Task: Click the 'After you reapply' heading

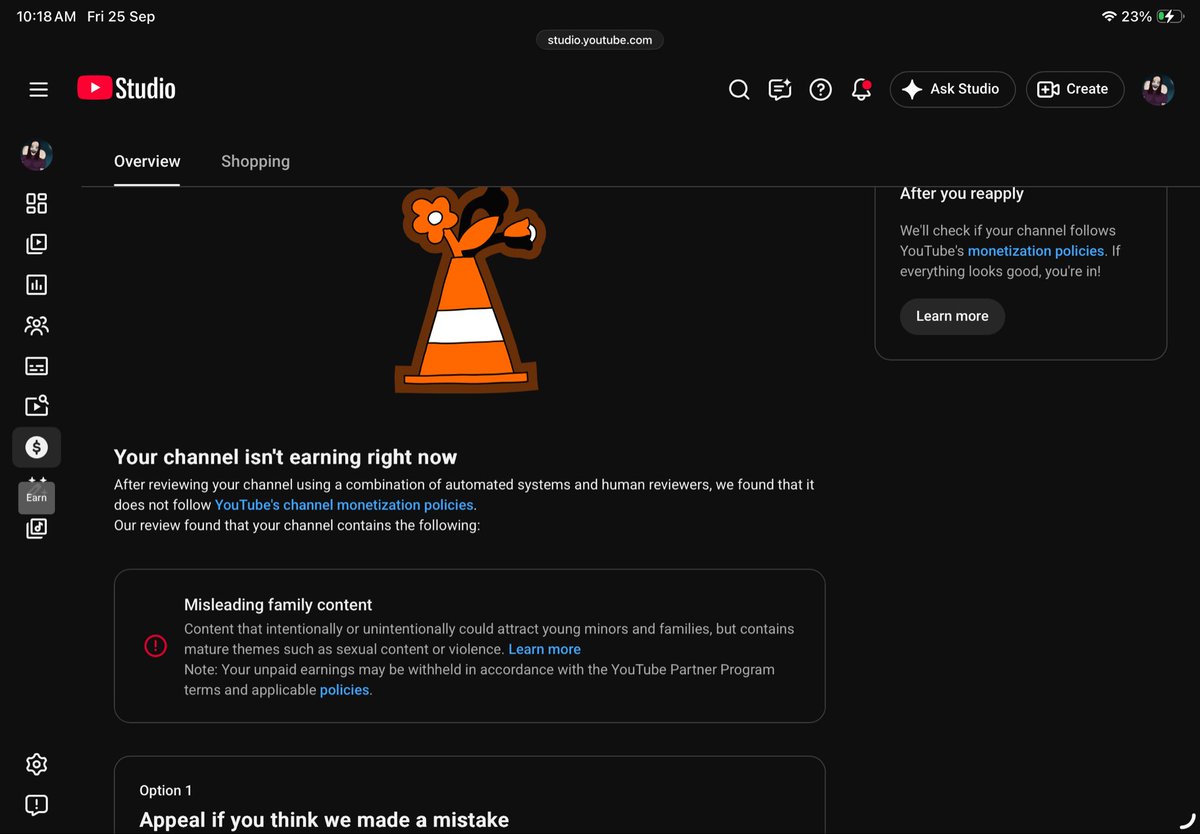Action: [962, 194]
